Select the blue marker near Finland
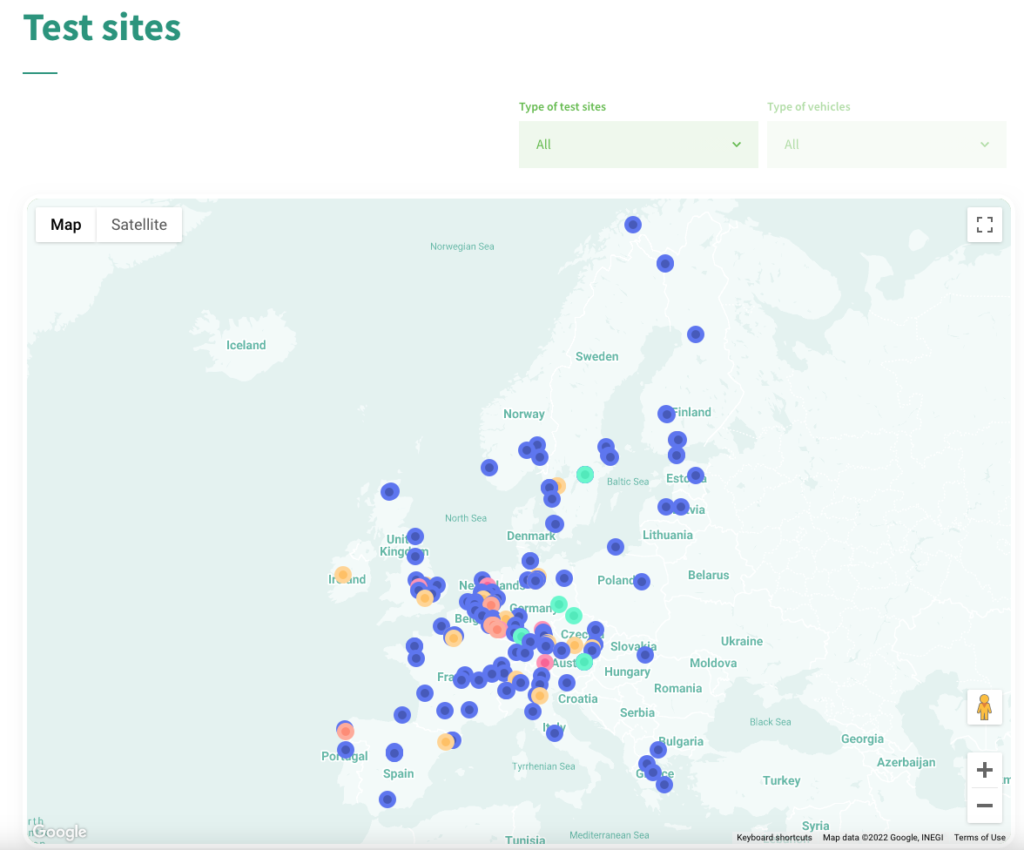The image size is (1024, 850). coord(666,412)
